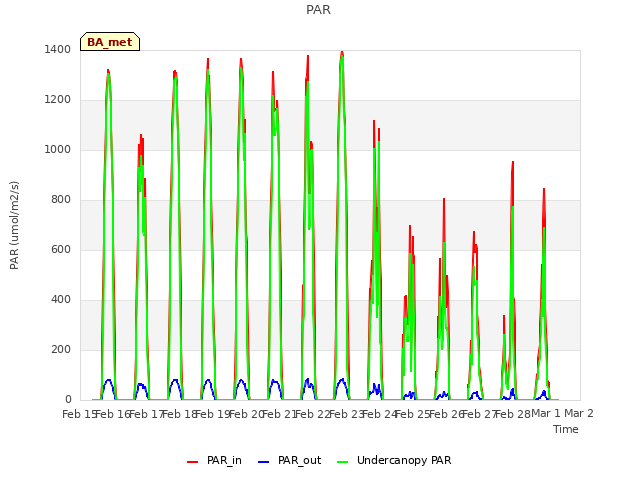The height and width of the screenshot is (480, 640).
Task: Click the PAR chart title
Action: tap(318, 9)
